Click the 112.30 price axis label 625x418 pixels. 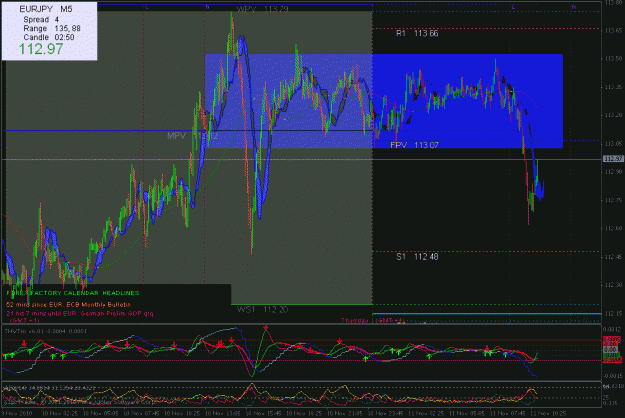pos(613,285)
